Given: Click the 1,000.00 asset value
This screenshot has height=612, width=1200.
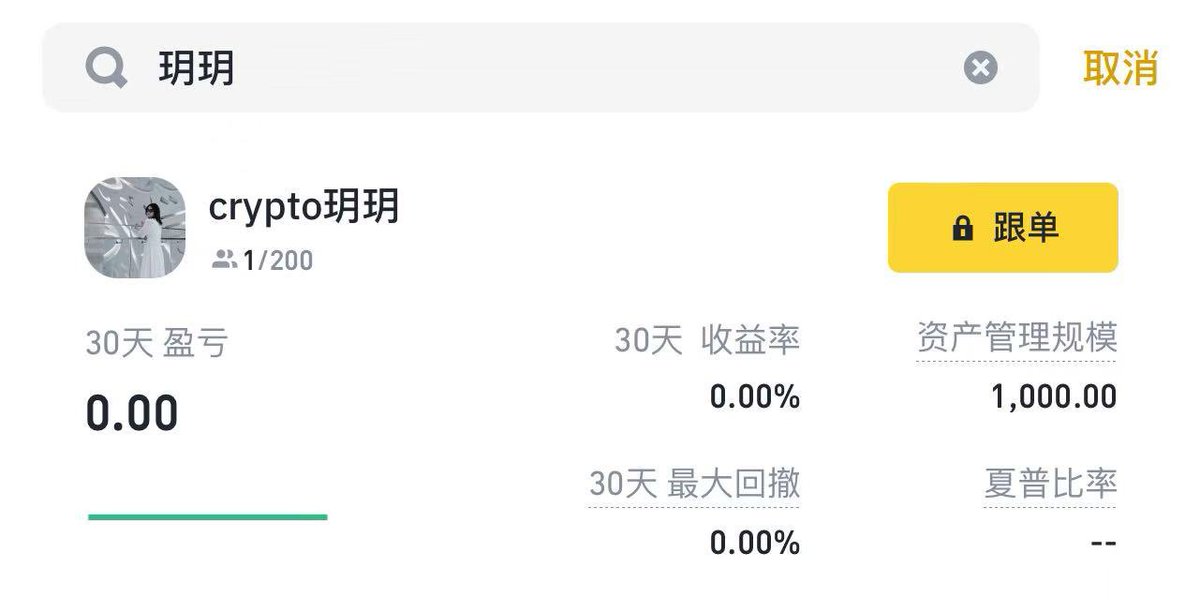Looking at the screenshot, I should tap(1054, 397).
